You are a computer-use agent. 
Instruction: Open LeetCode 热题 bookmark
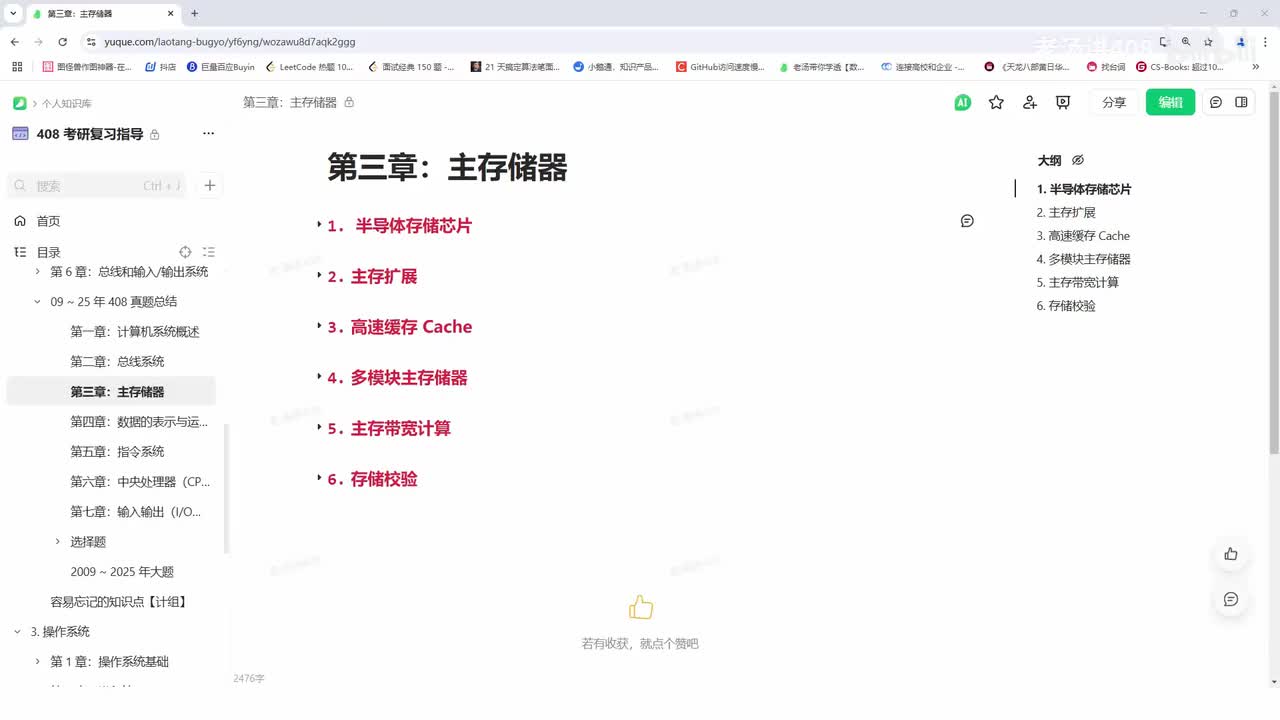pos(310,67)
